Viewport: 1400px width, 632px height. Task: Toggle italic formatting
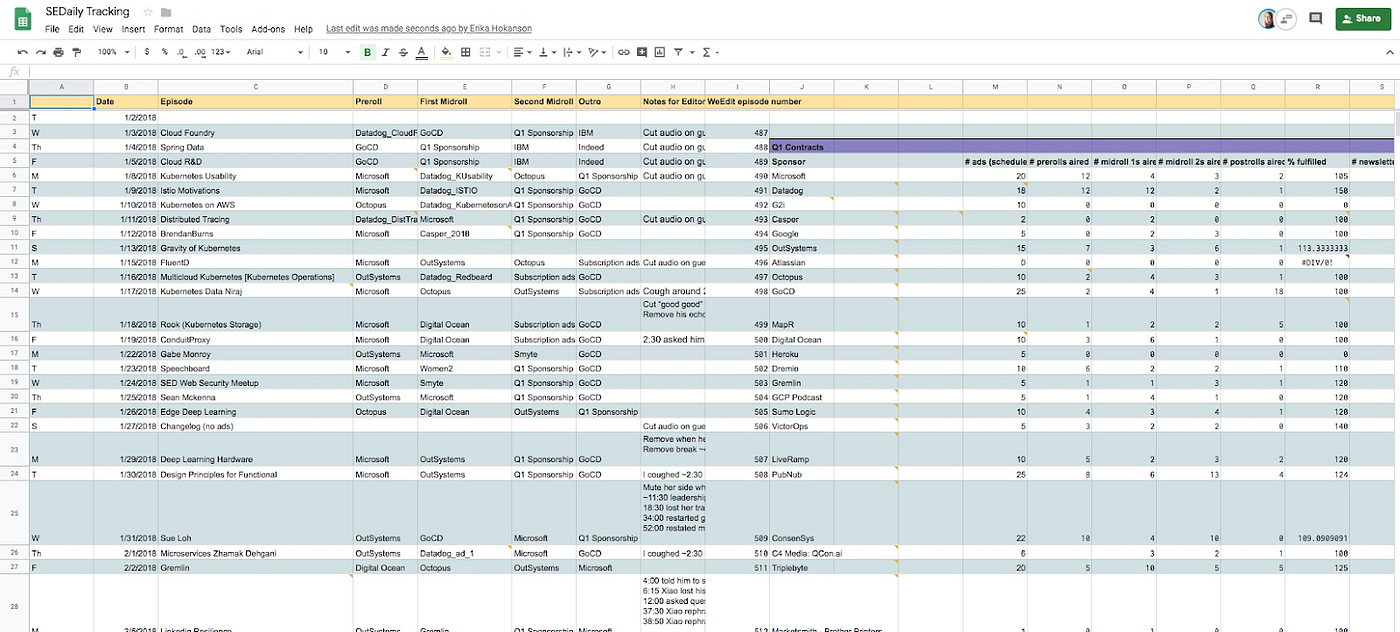tap(386, 52)
